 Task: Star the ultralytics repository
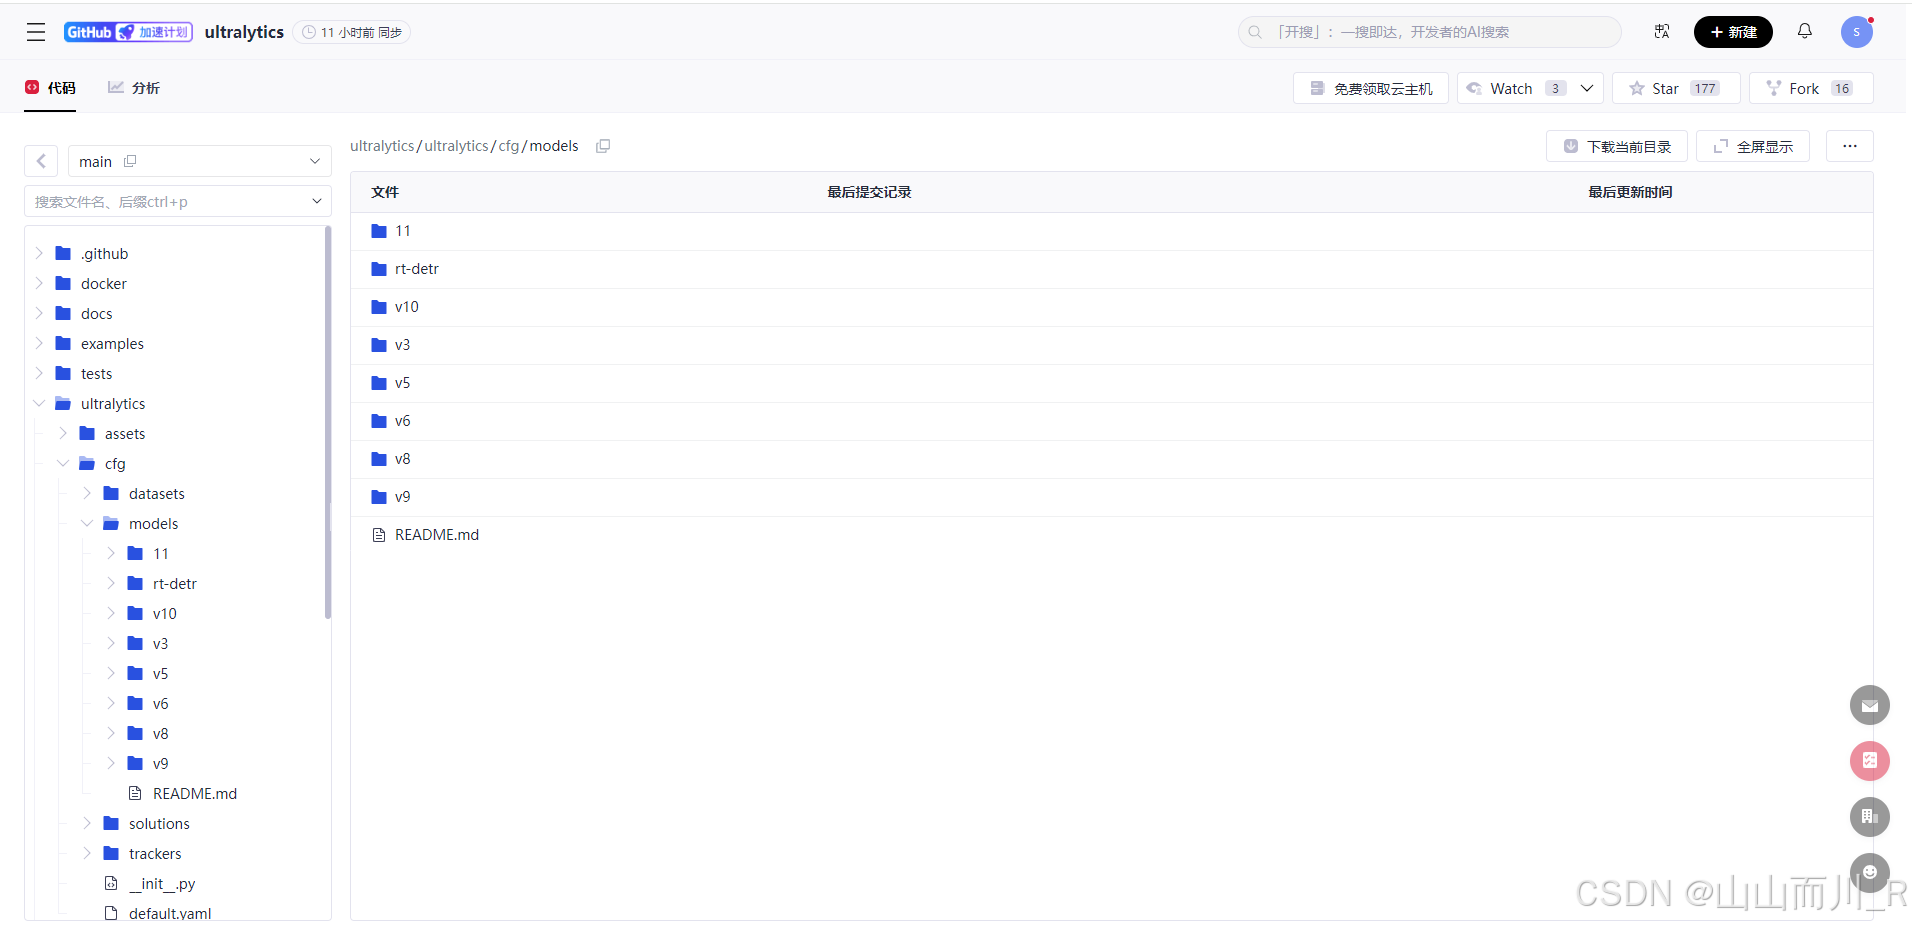pyautogui.click(x=1676, y=88)
